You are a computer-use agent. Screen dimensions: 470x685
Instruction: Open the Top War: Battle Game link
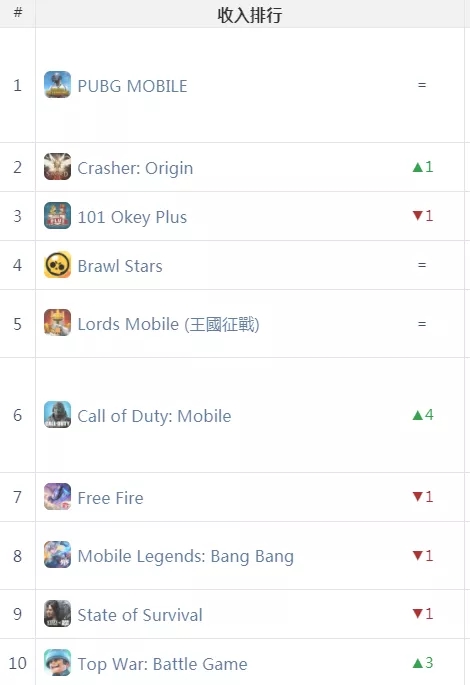tap(162, 664)
